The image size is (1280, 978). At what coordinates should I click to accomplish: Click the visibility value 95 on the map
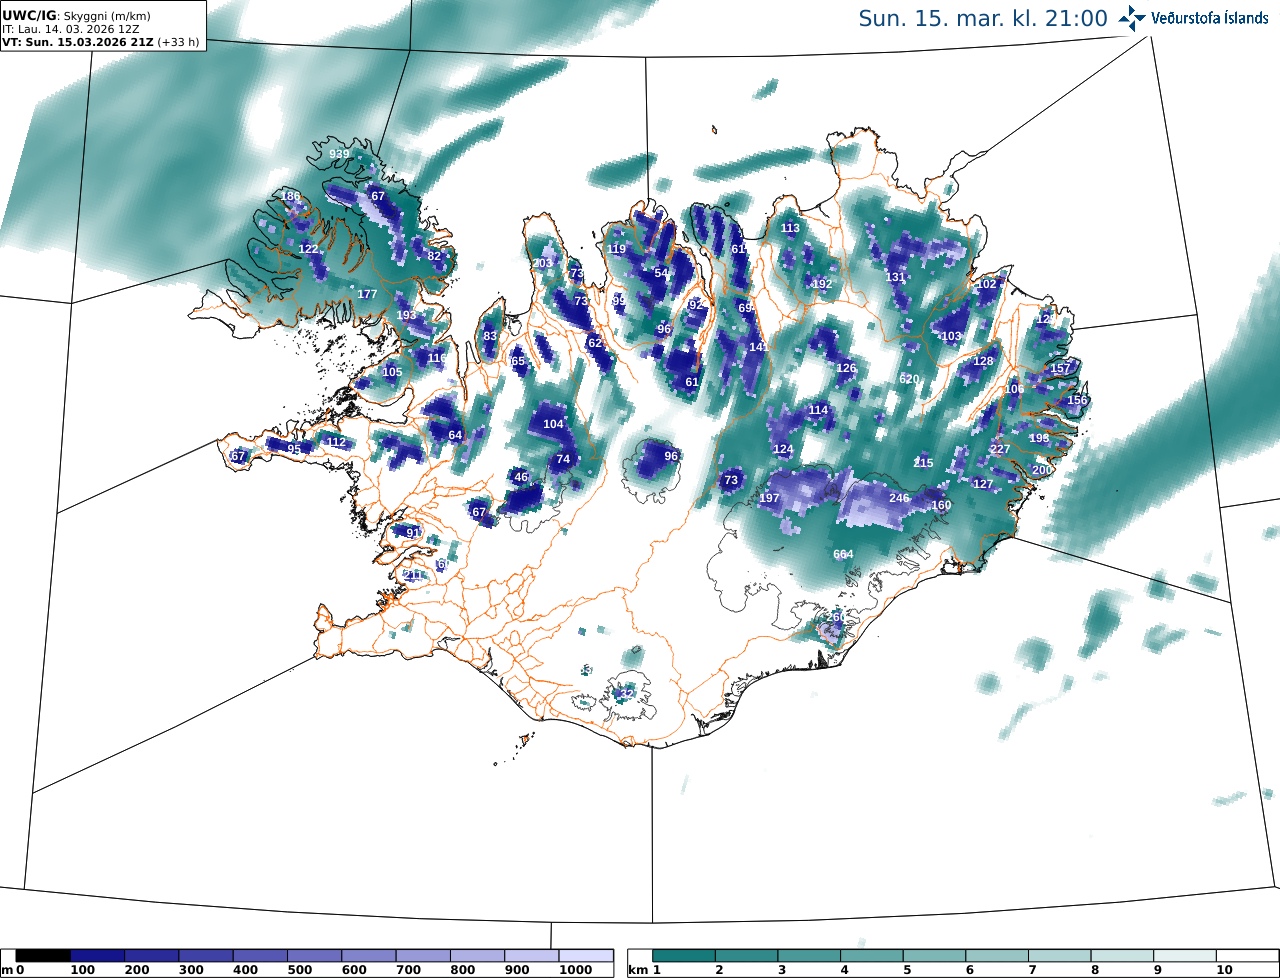(294, 449)
